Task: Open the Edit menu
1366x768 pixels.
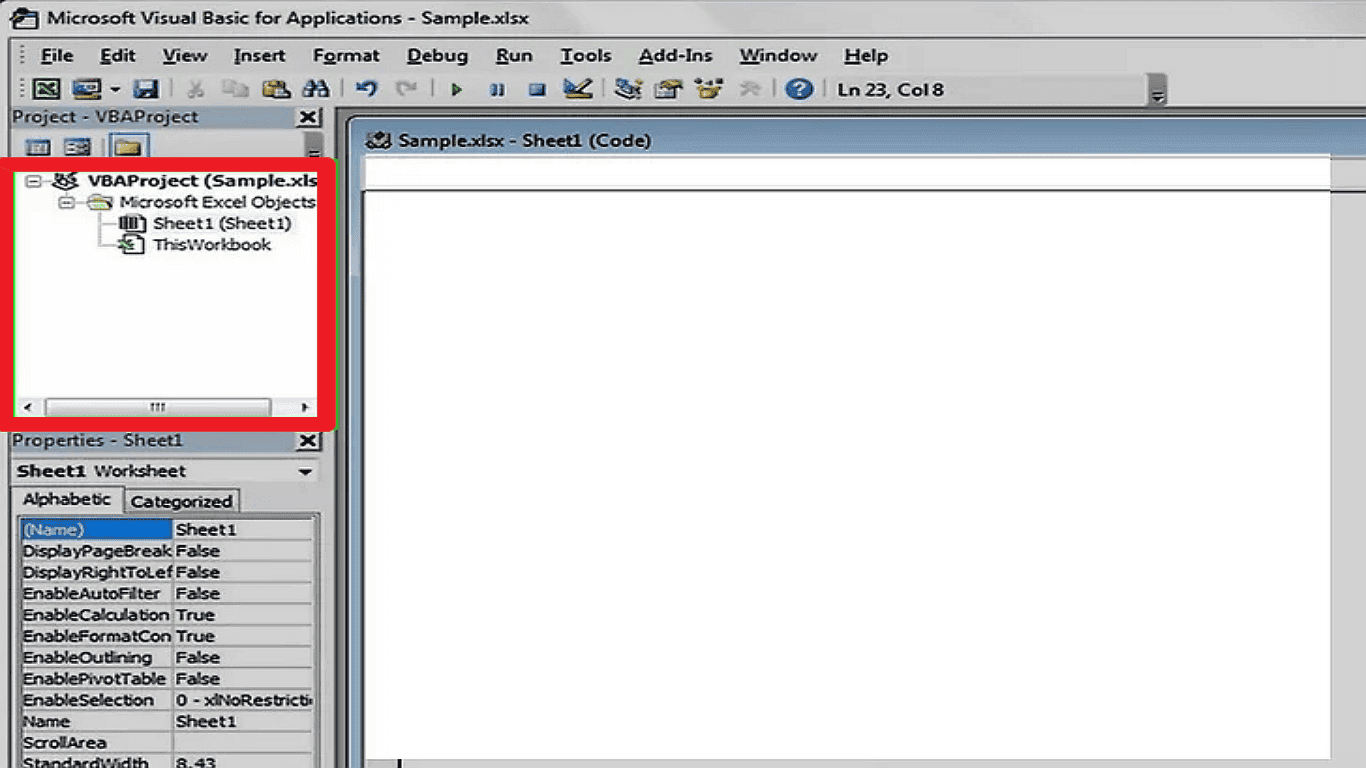Action: (x=117, y=56)
